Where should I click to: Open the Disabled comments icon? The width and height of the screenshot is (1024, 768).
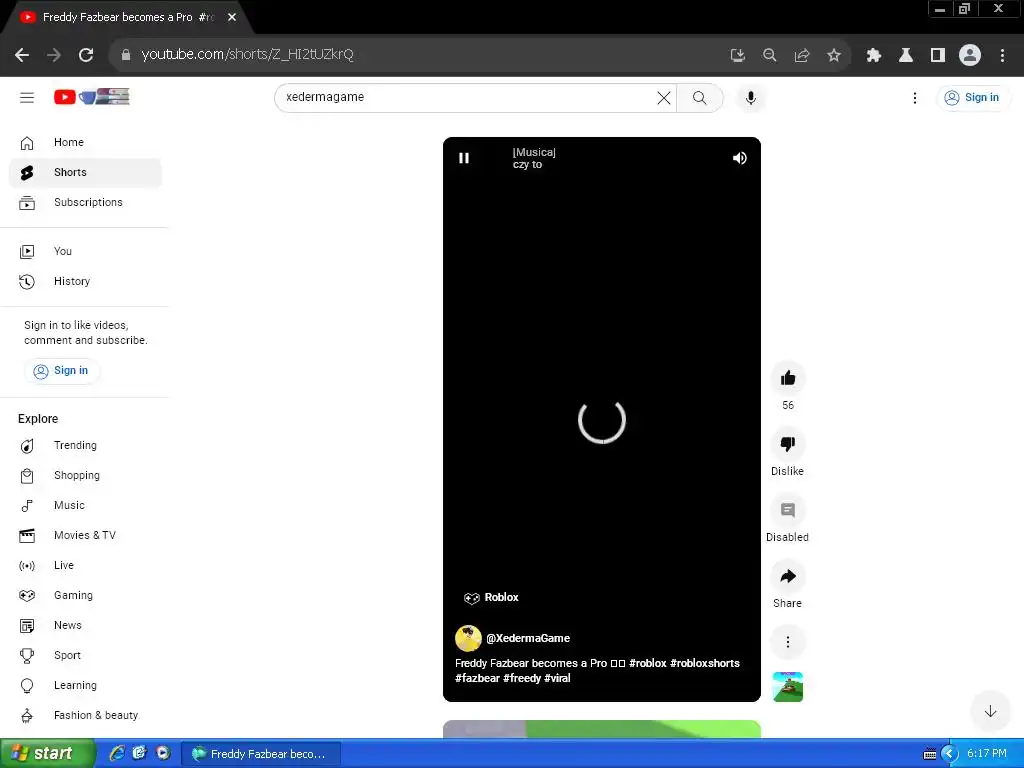point(788,510)
